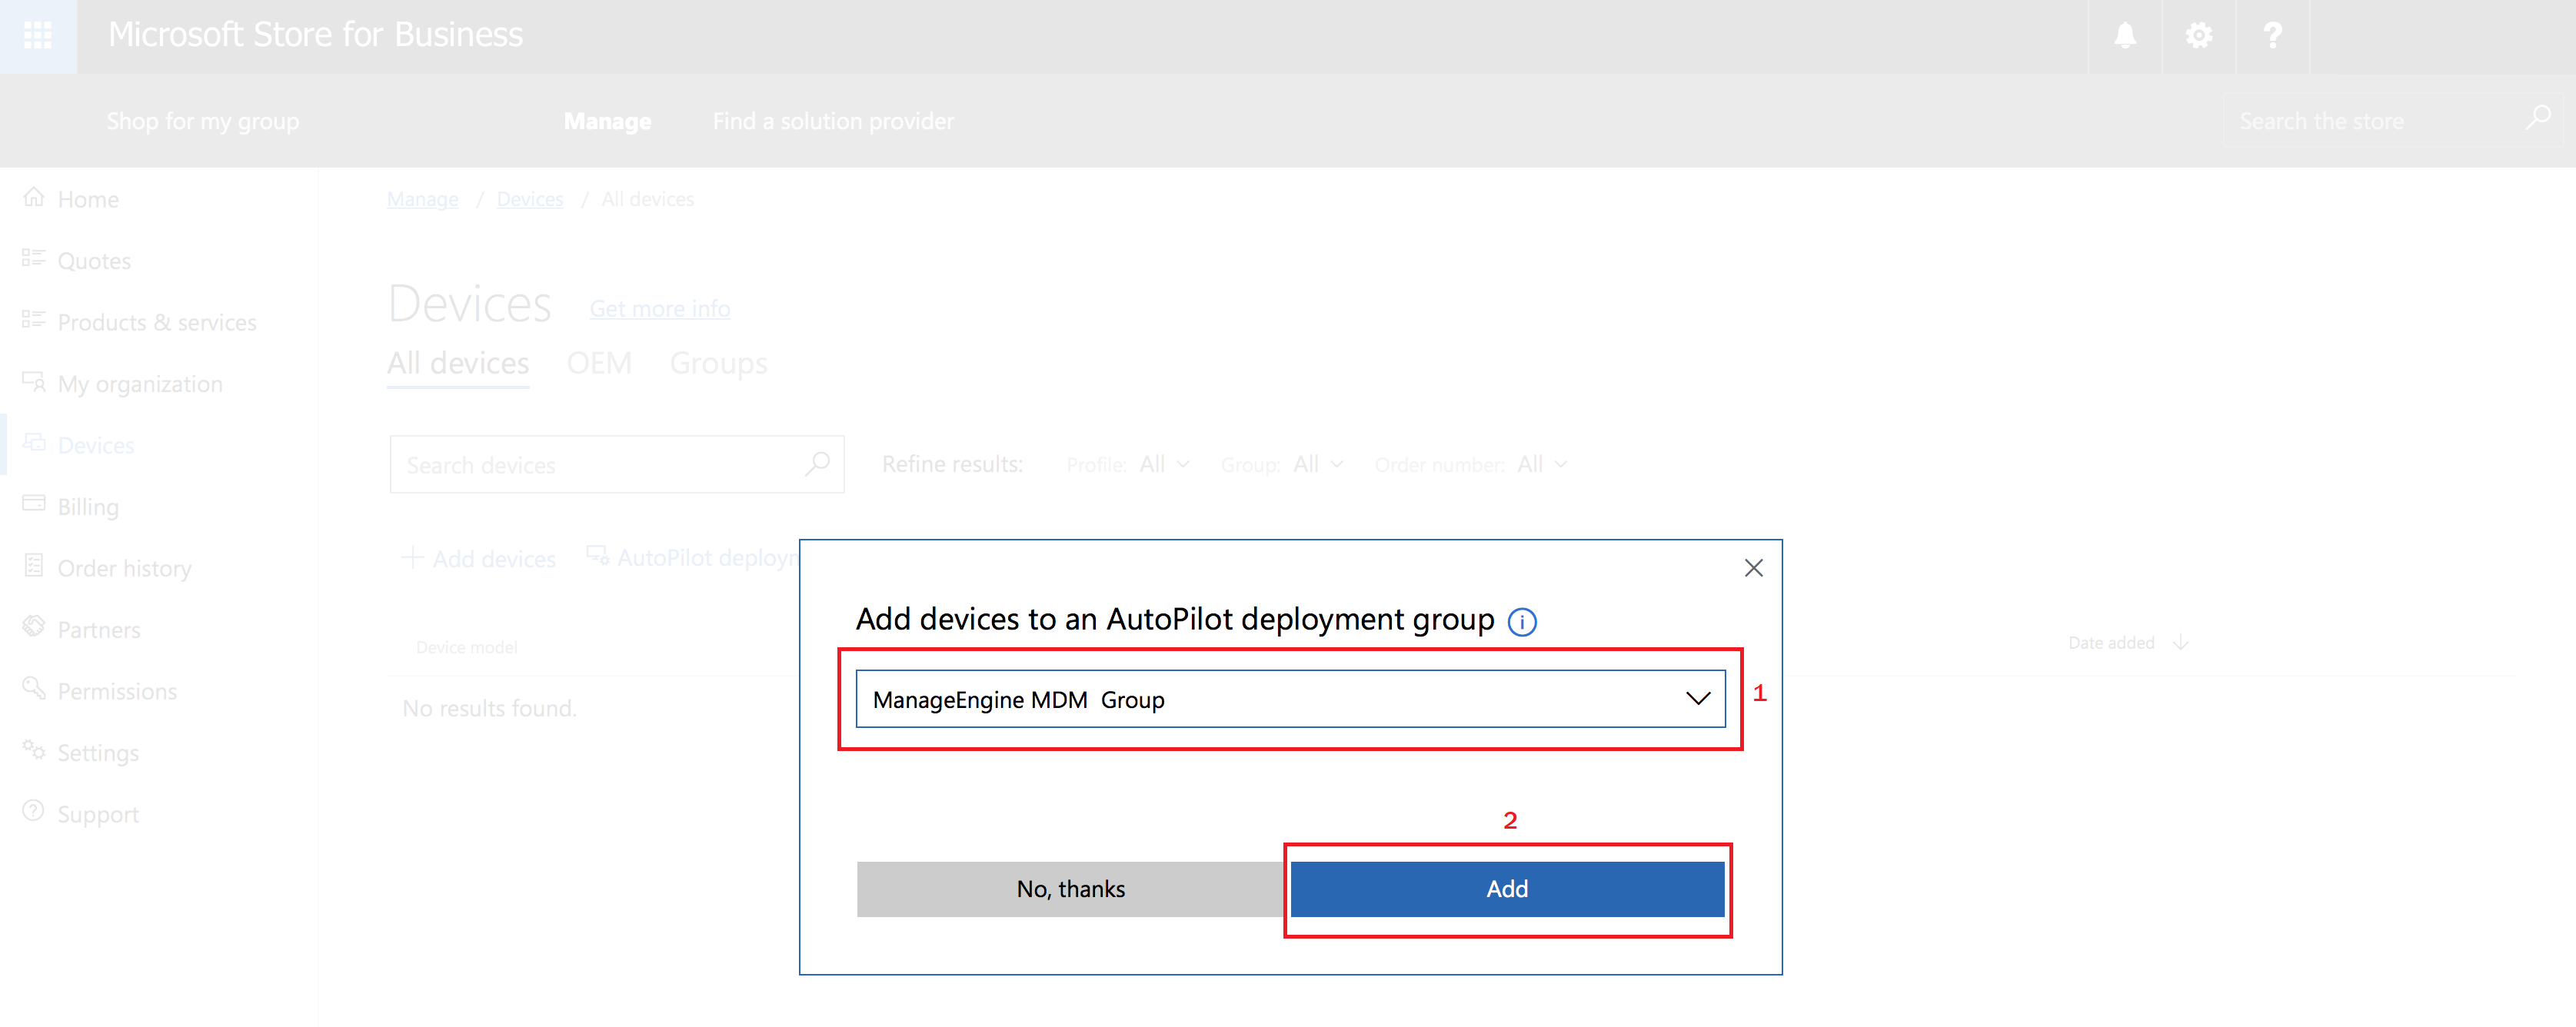This screenshot has width=2576, height=1027.
Task: Expand the ManageEngine MDM Group dropdown
Action: tap(1697, 698)
